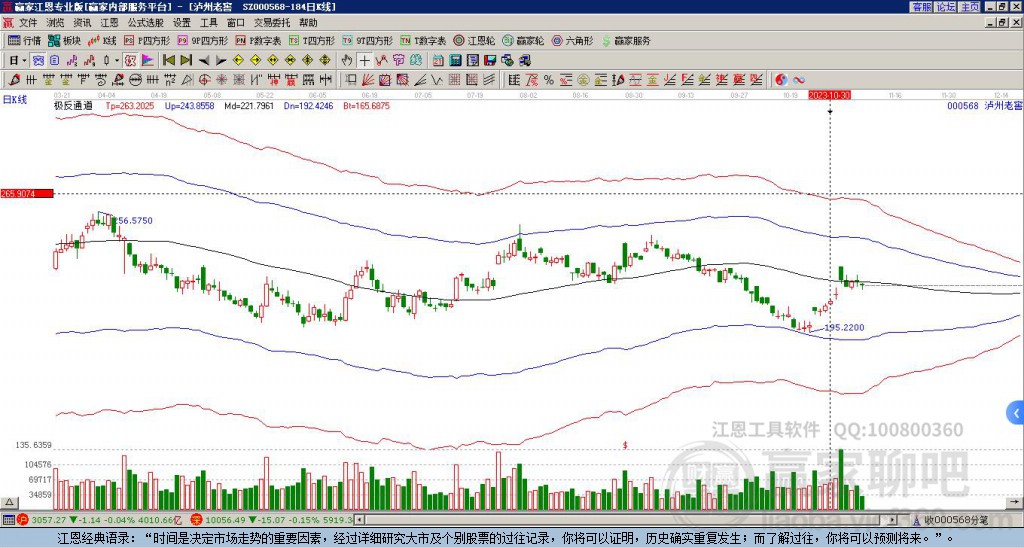Select the angle line drawing tool
Viewport: 1024px width, 548px height.
pyautogui.click(x=419, y=80)
